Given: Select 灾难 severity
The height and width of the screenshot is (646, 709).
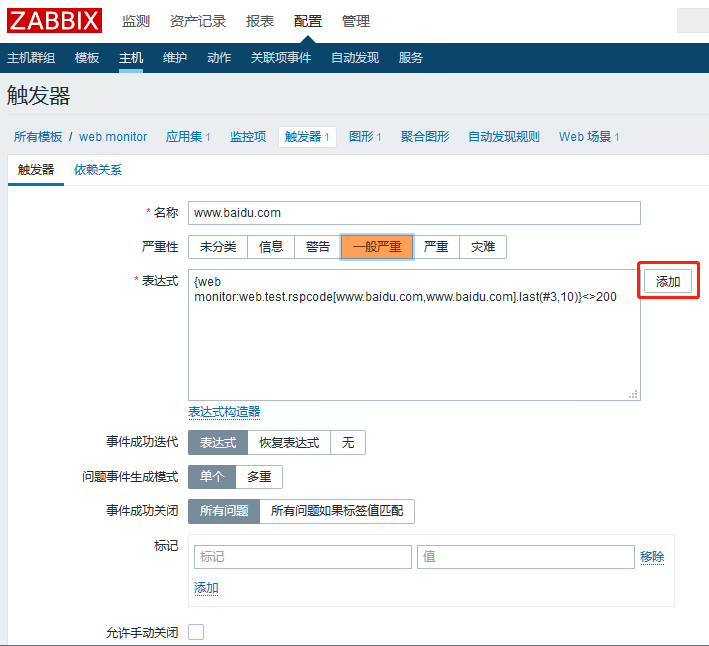Looking at the screenshot, I should click(483, 247).
